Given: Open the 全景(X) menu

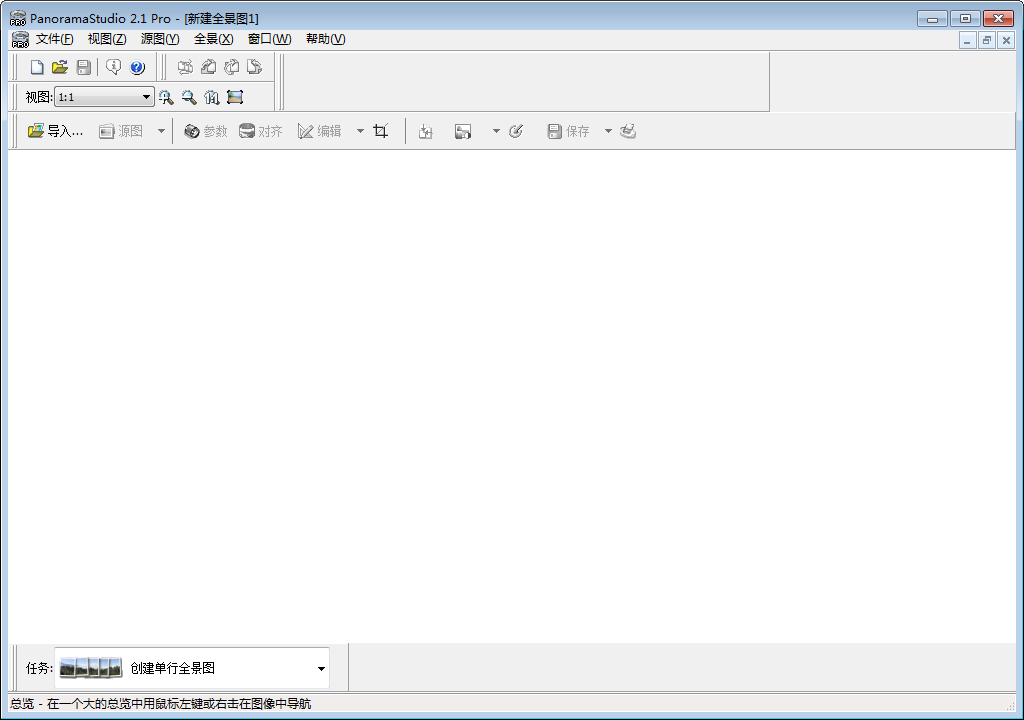Looking at the screenshot, I should click(x=214, y=39).
